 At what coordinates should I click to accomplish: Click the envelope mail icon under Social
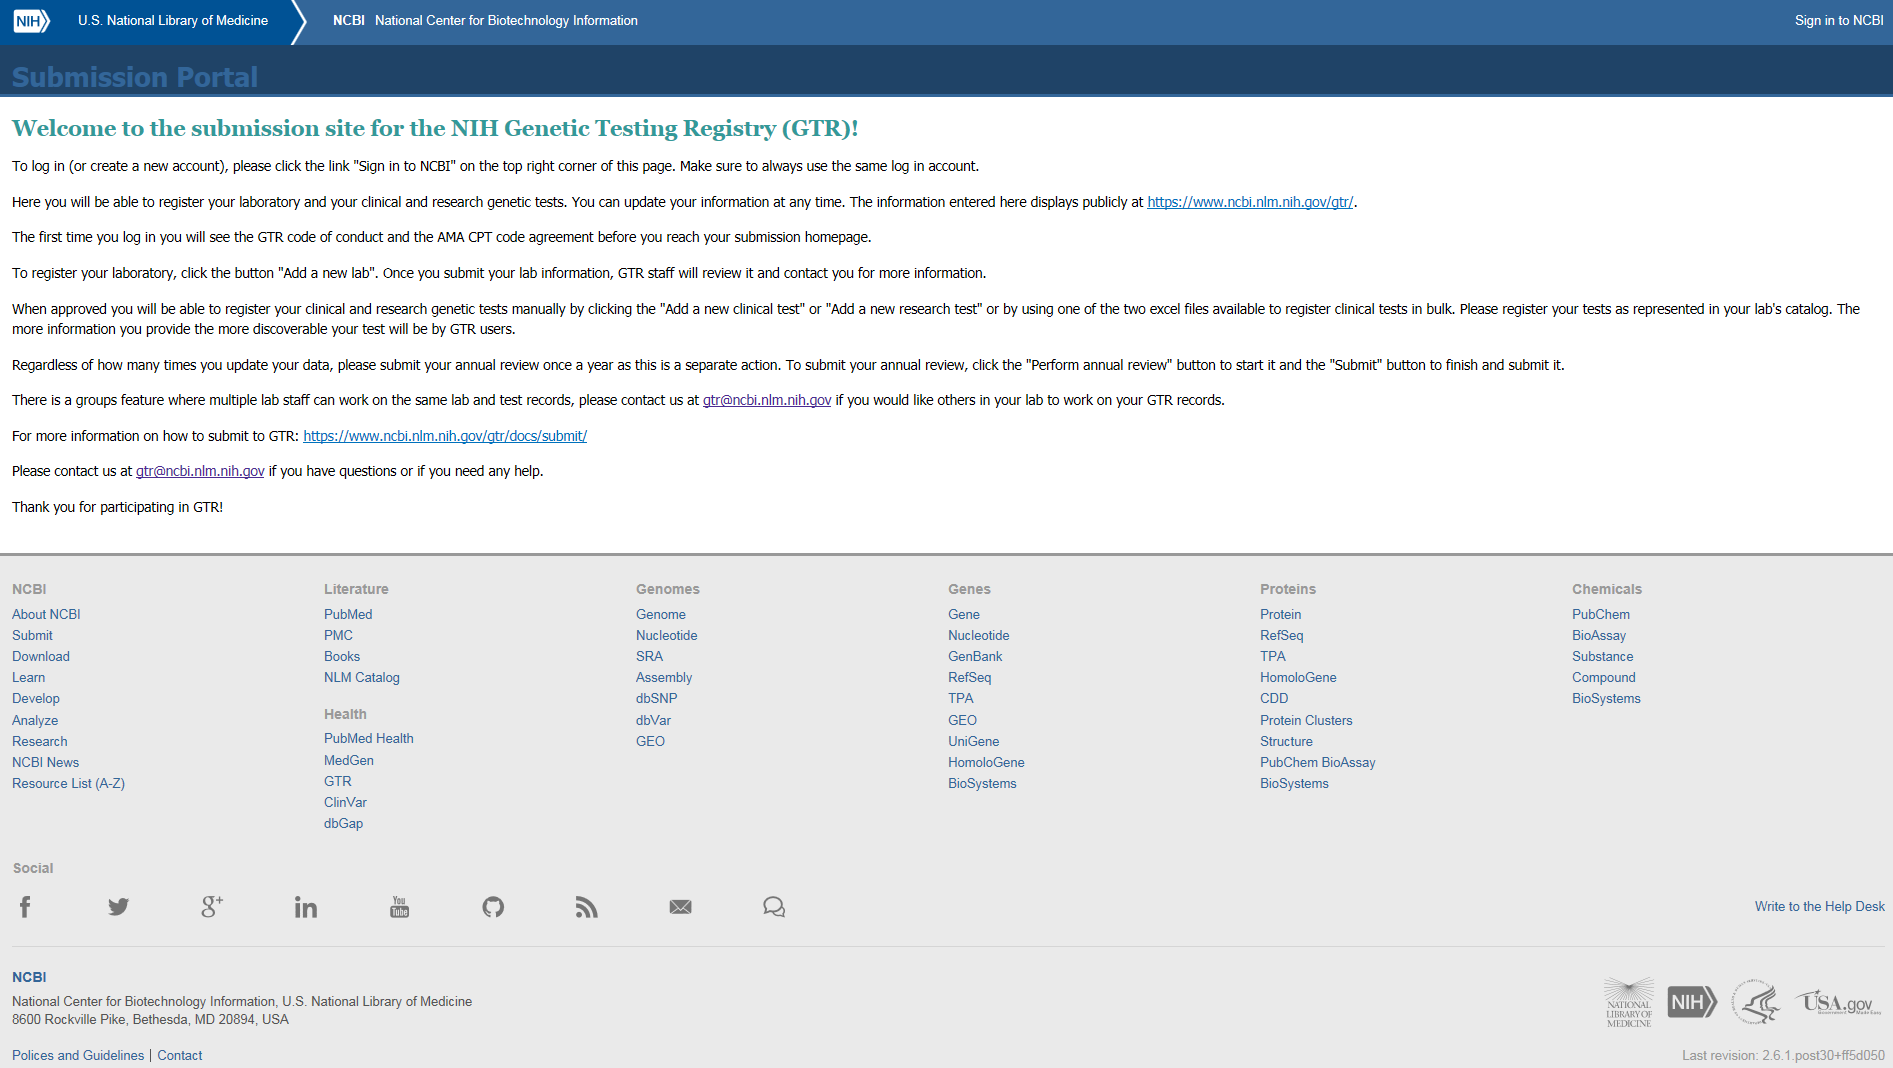(680, 907)
